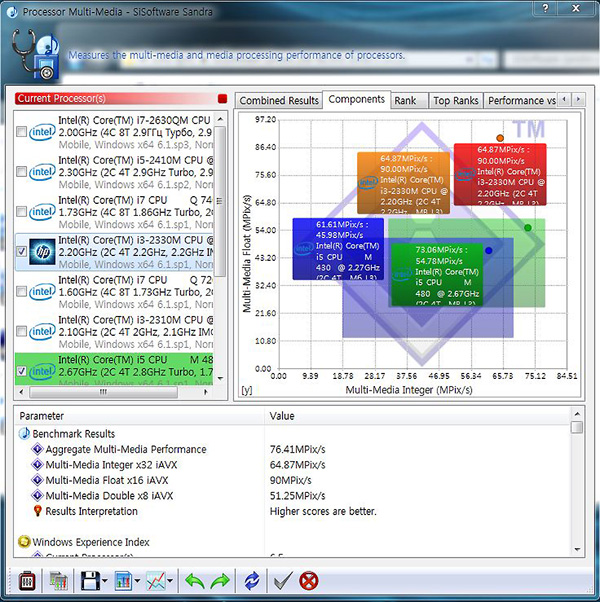The image size is (600, 602).
Task: Click the Parameter column header
Action: [139, 416]
